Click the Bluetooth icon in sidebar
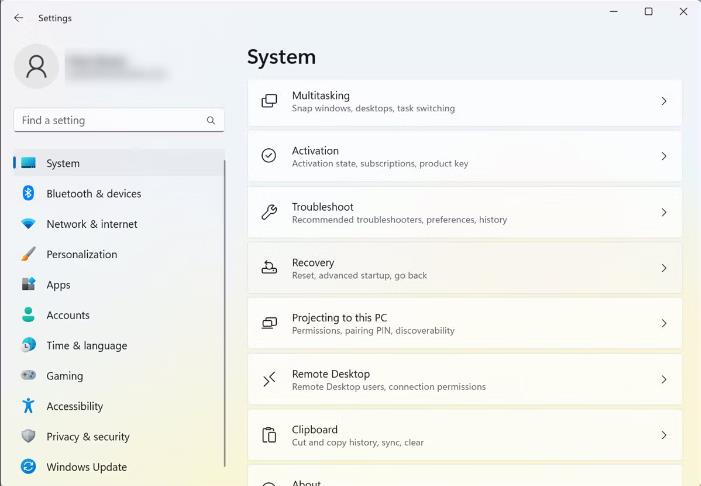The image size is (701, 486). click(28, 193)
